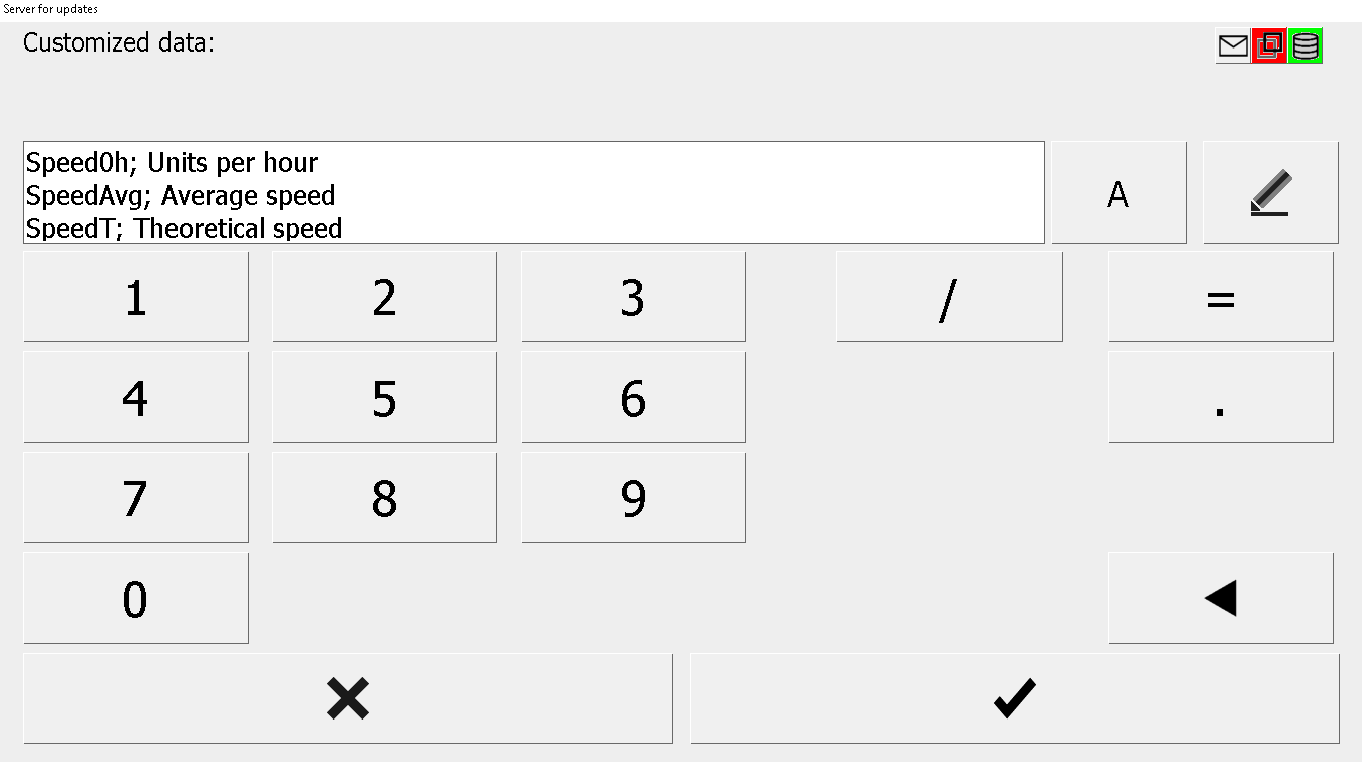Tap the number 1 key
Screen dimensions: 1362x762
click(136, 297)
